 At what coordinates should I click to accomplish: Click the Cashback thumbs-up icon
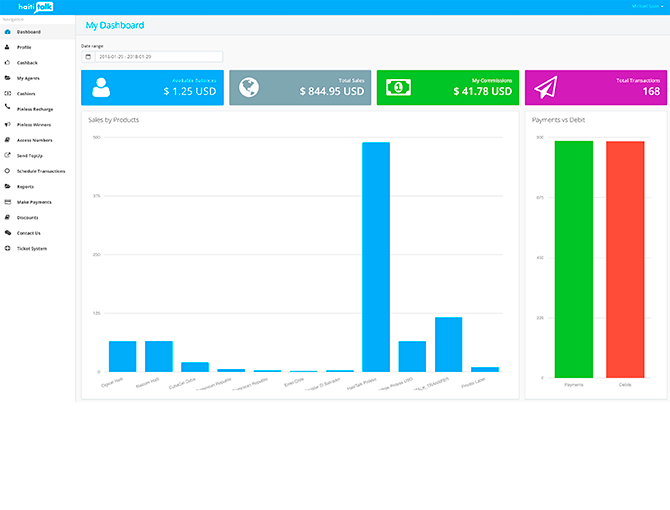[8, 62]
